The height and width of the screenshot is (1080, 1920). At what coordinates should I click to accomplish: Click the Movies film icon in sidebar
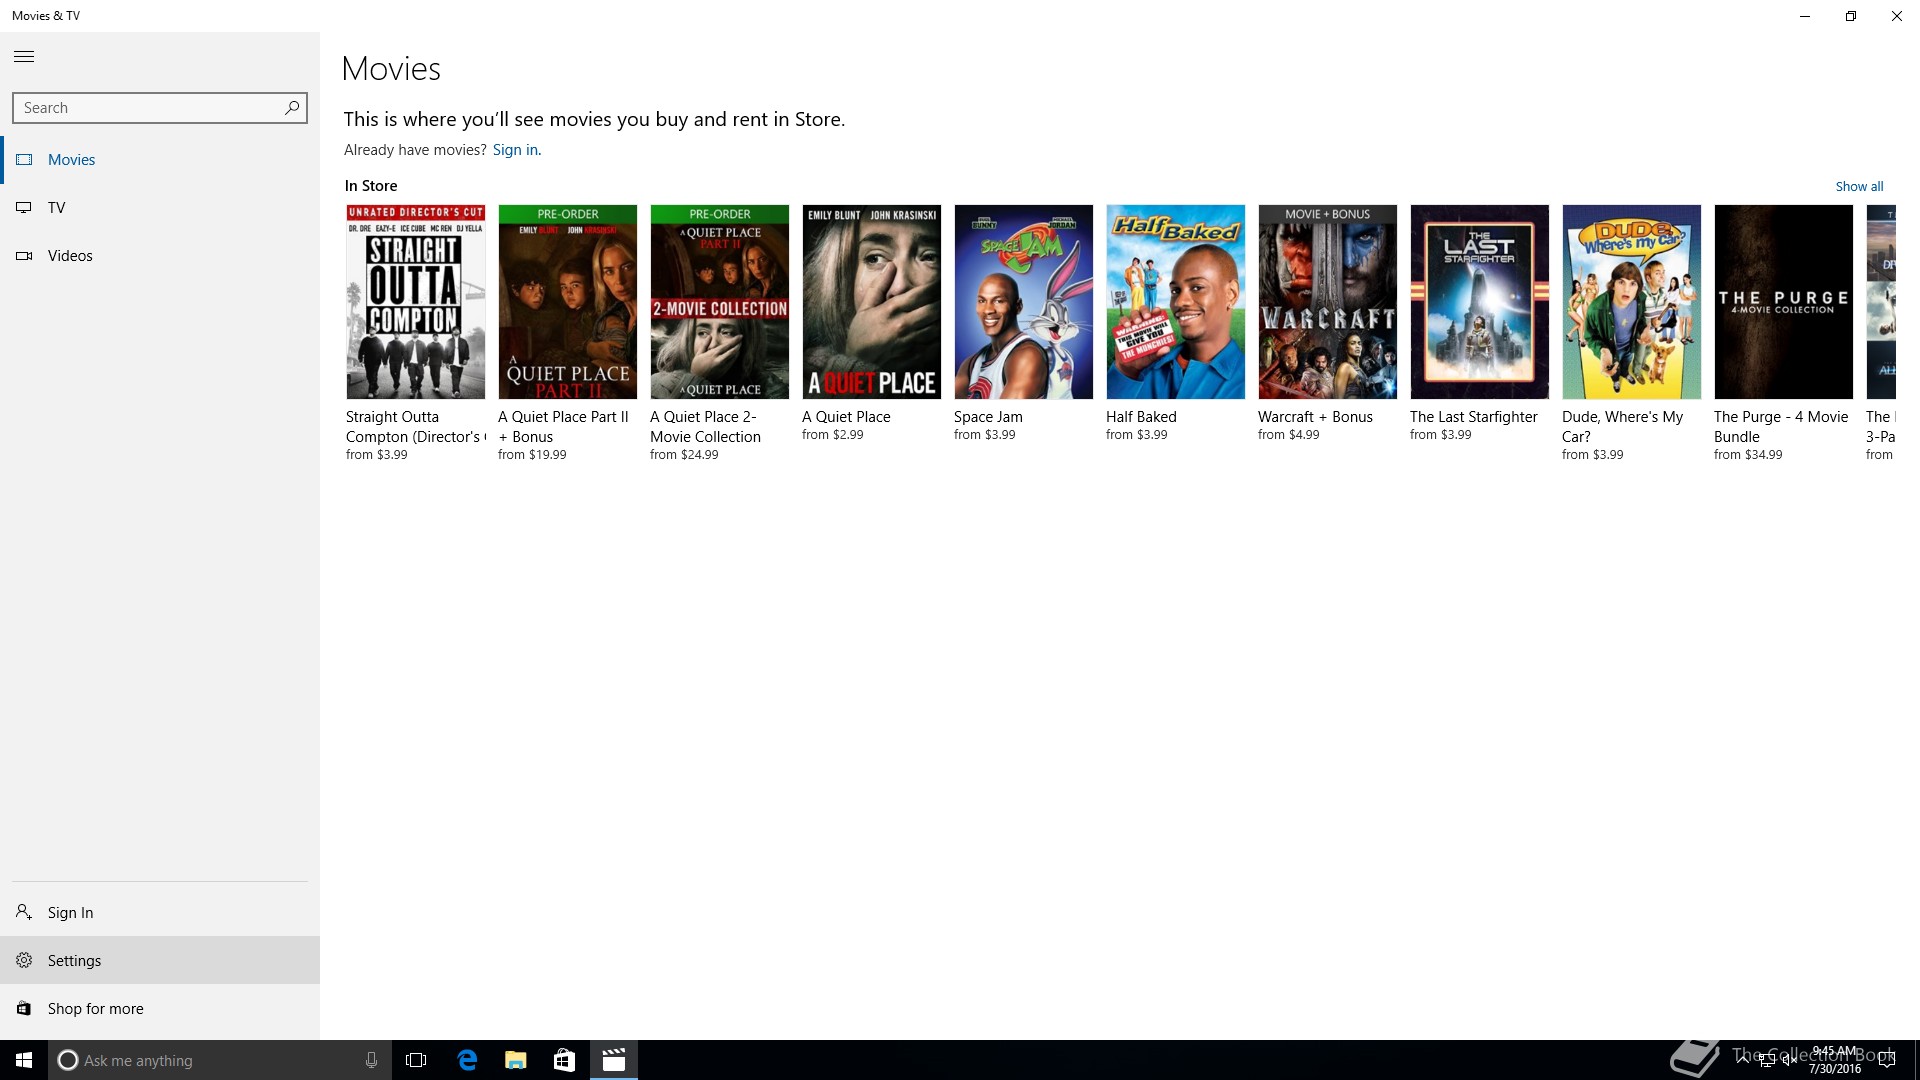tap(24, 160)
